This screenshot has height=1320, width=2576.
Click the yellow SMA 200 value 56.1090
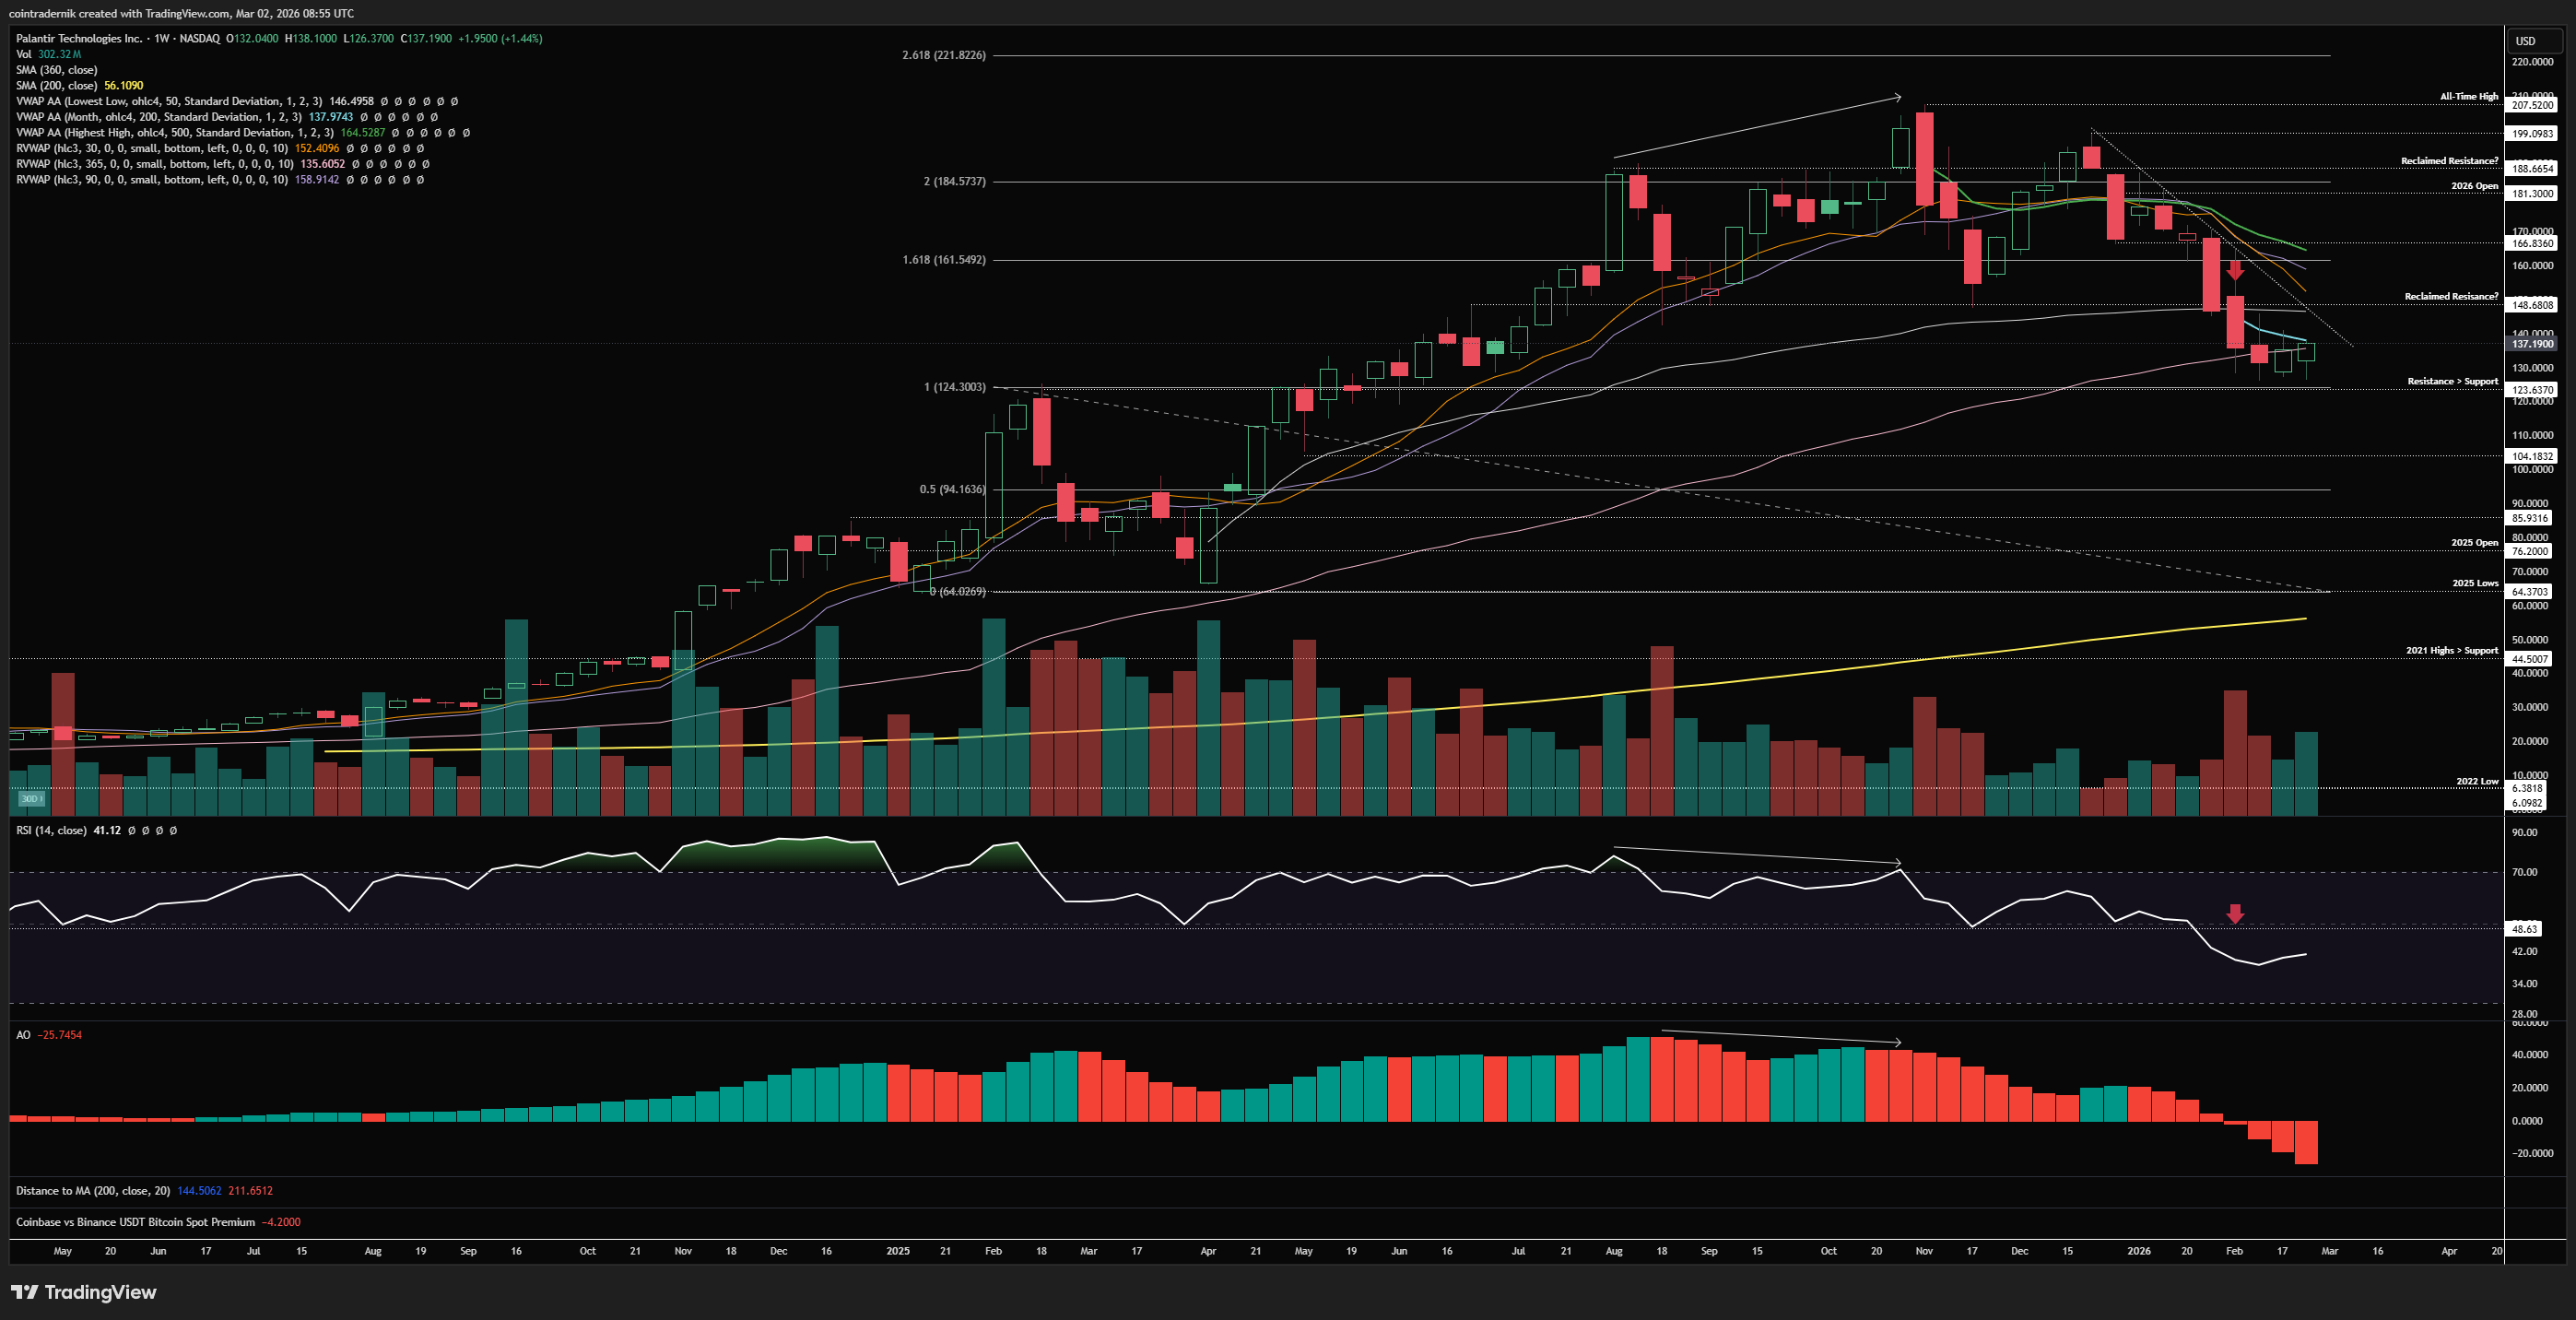click(x=123, y=86)
